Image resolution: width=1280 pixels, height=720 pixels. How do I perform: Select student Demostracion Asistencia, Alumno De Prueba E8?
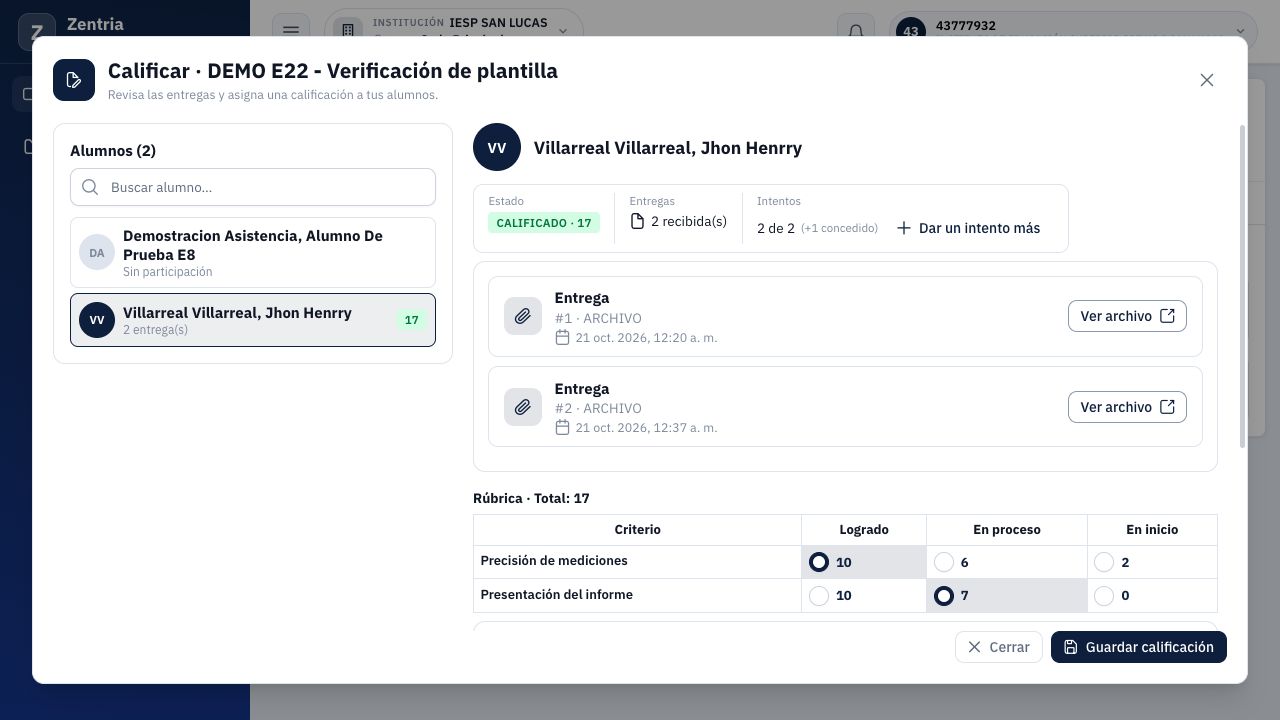coord(253,253)
